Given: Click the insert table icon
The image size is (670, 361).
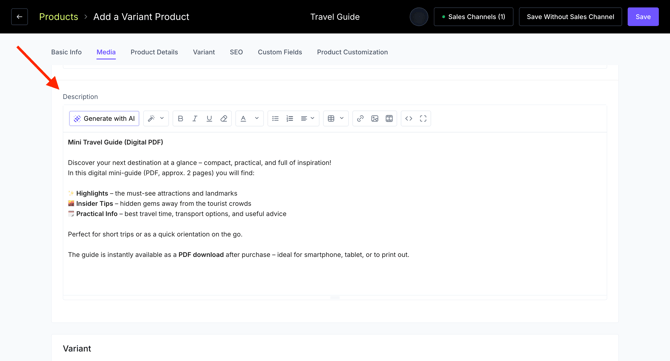Looking at the screenshot, I should tap(331, 118).
